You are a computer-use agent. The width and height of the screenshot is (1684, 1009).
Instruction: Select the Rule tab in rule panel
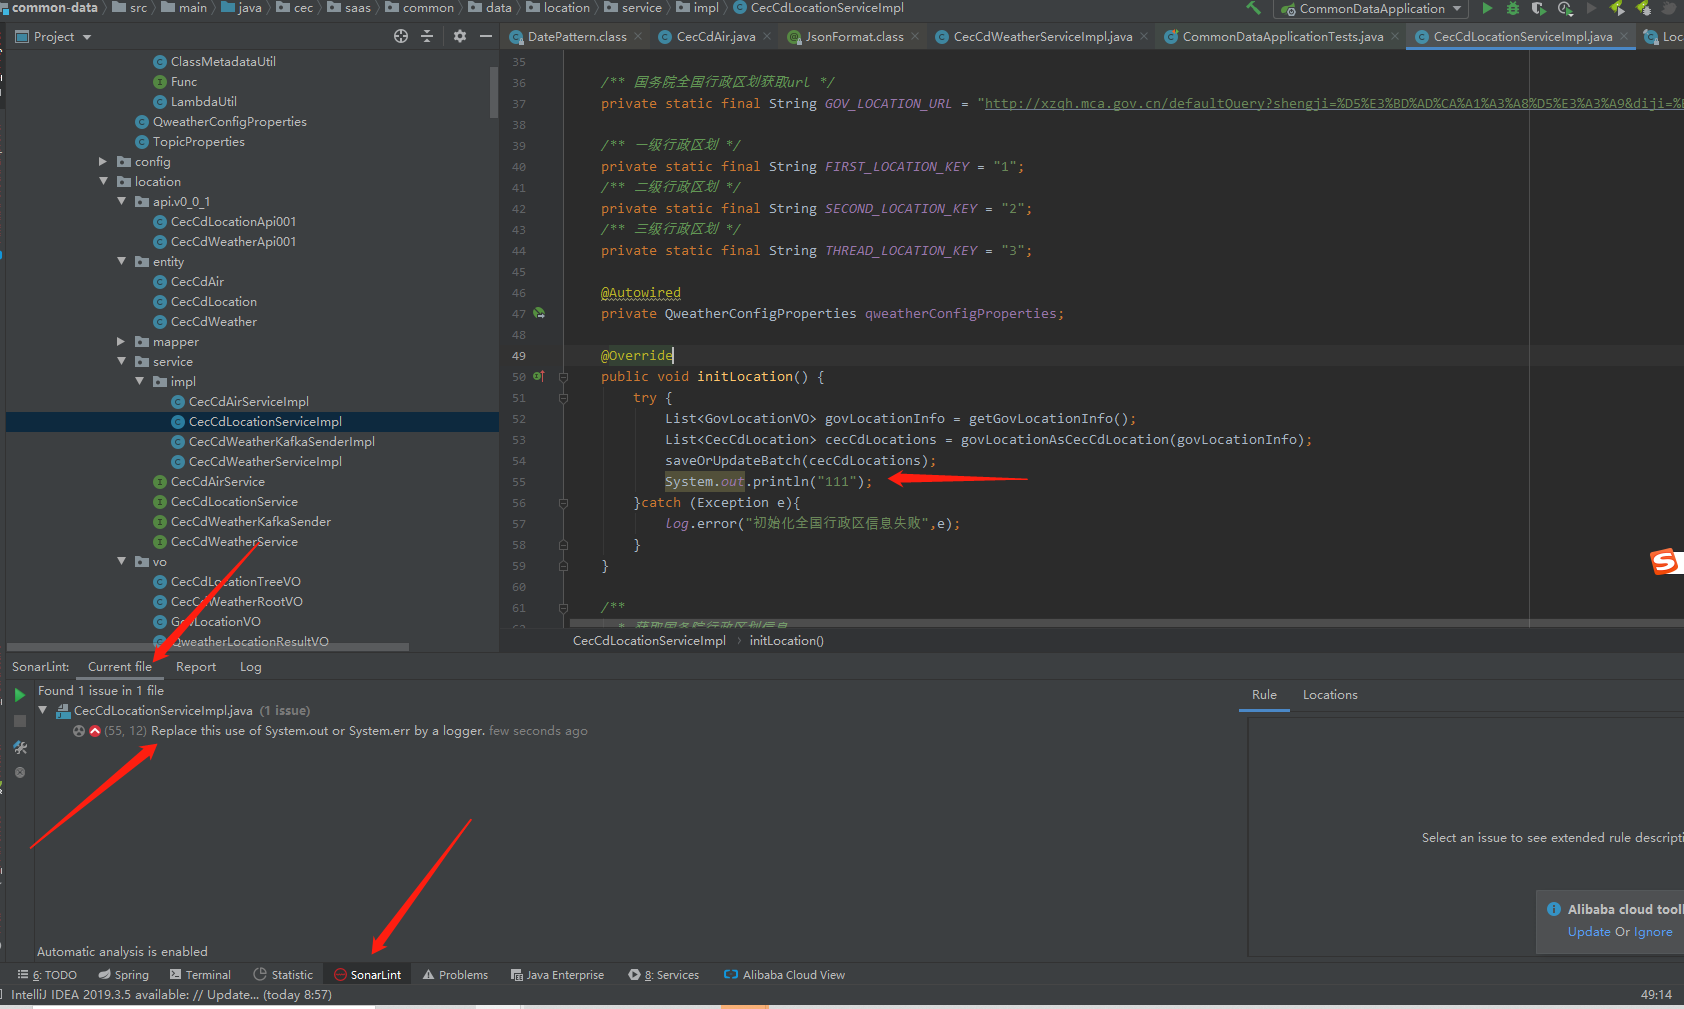[x=1264, y=694]
